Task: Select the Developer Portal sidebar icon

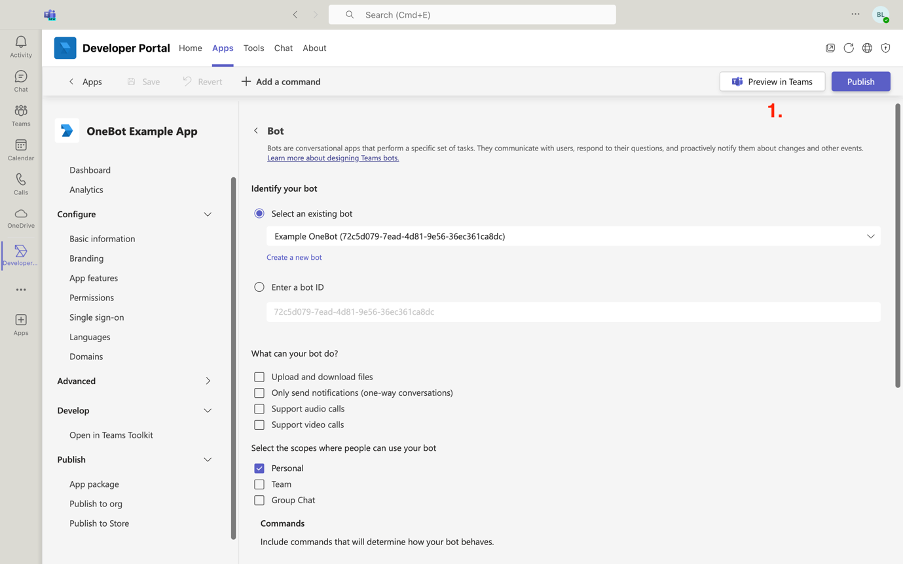Action: click(x=21, y=251)
